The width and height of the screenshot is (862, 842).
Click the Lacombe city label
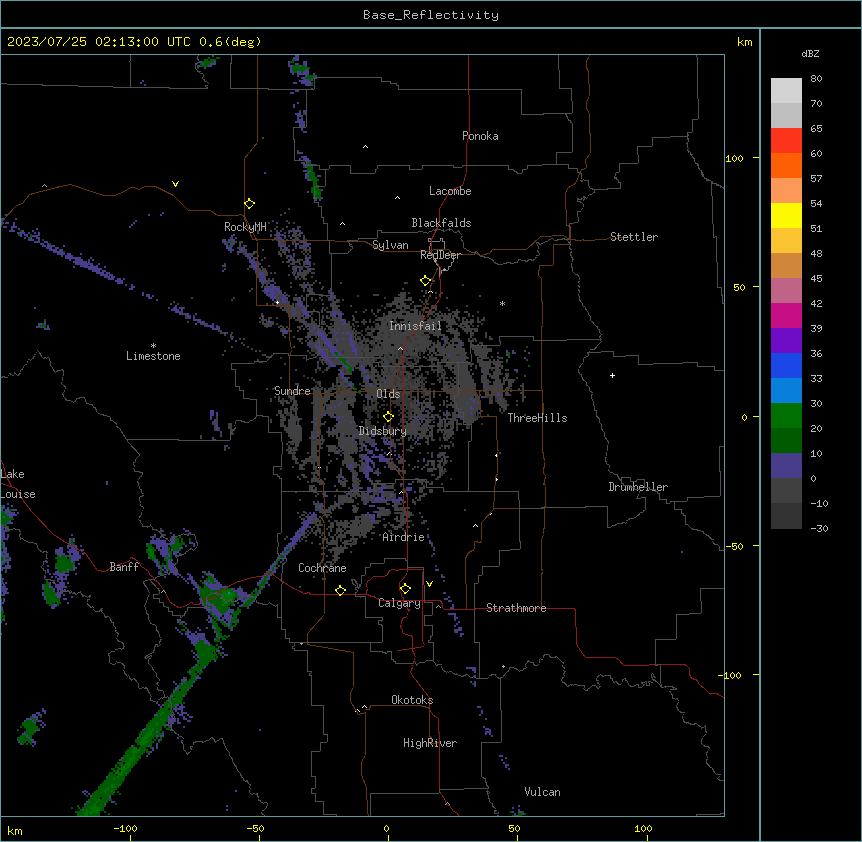click(x=450, y=191)
